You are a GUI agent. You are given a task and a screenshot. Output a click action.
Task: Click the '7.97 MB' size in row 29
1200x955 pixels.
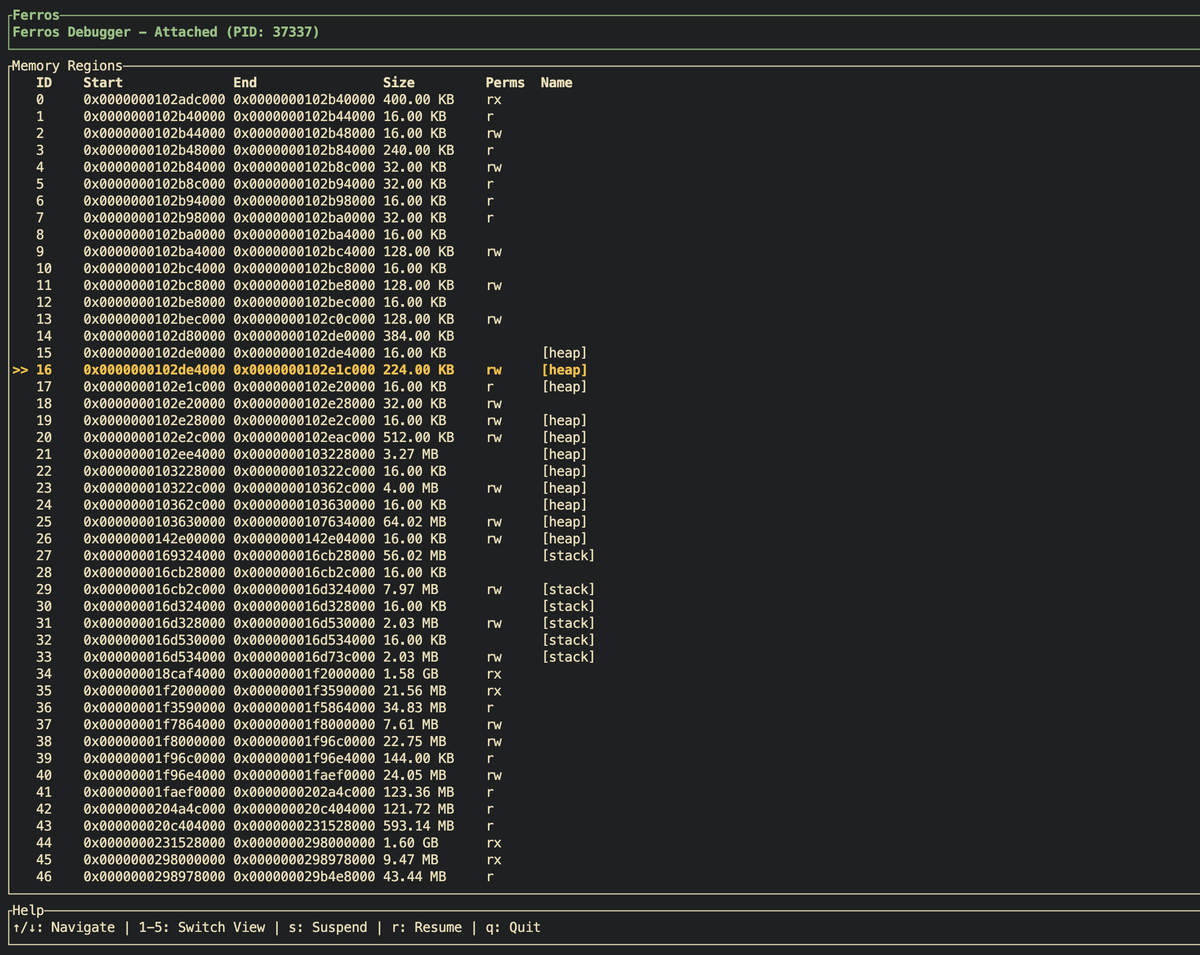click(411, 589)
